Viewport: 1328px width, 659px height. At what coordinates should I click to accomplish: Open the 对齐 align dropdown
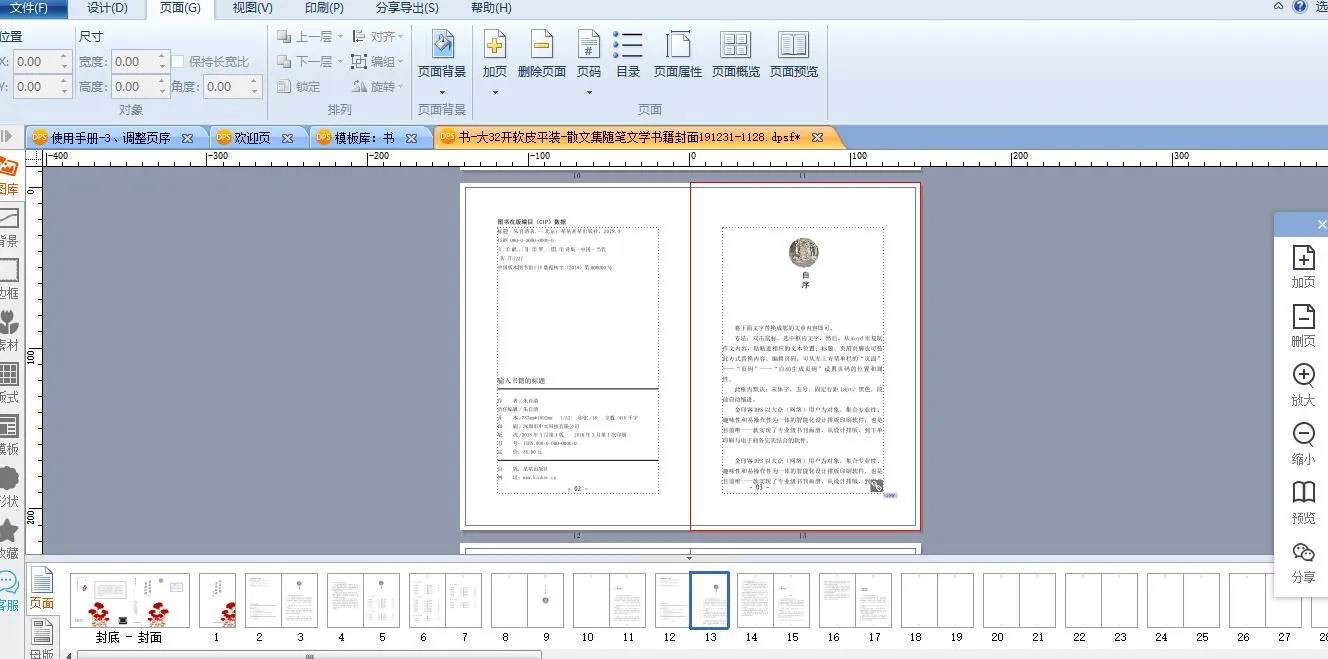[x=400, y=36]
